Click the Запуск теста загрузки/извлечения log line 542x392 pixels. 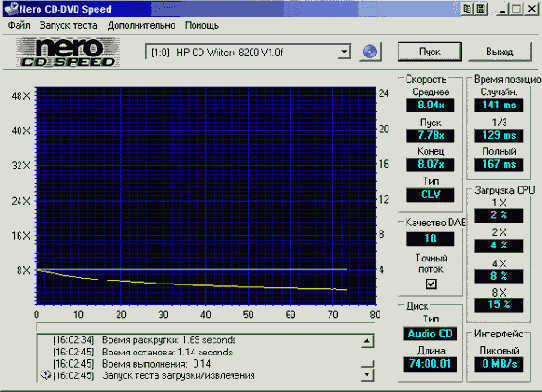(x=153, y=375)
